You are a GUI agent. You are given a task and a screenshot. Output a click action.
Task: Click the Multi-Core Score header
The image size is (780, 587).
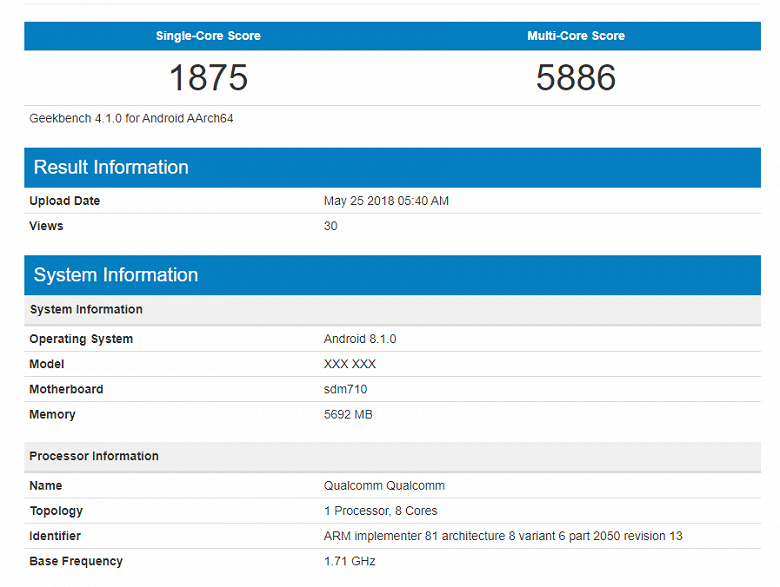click(576, 36)
